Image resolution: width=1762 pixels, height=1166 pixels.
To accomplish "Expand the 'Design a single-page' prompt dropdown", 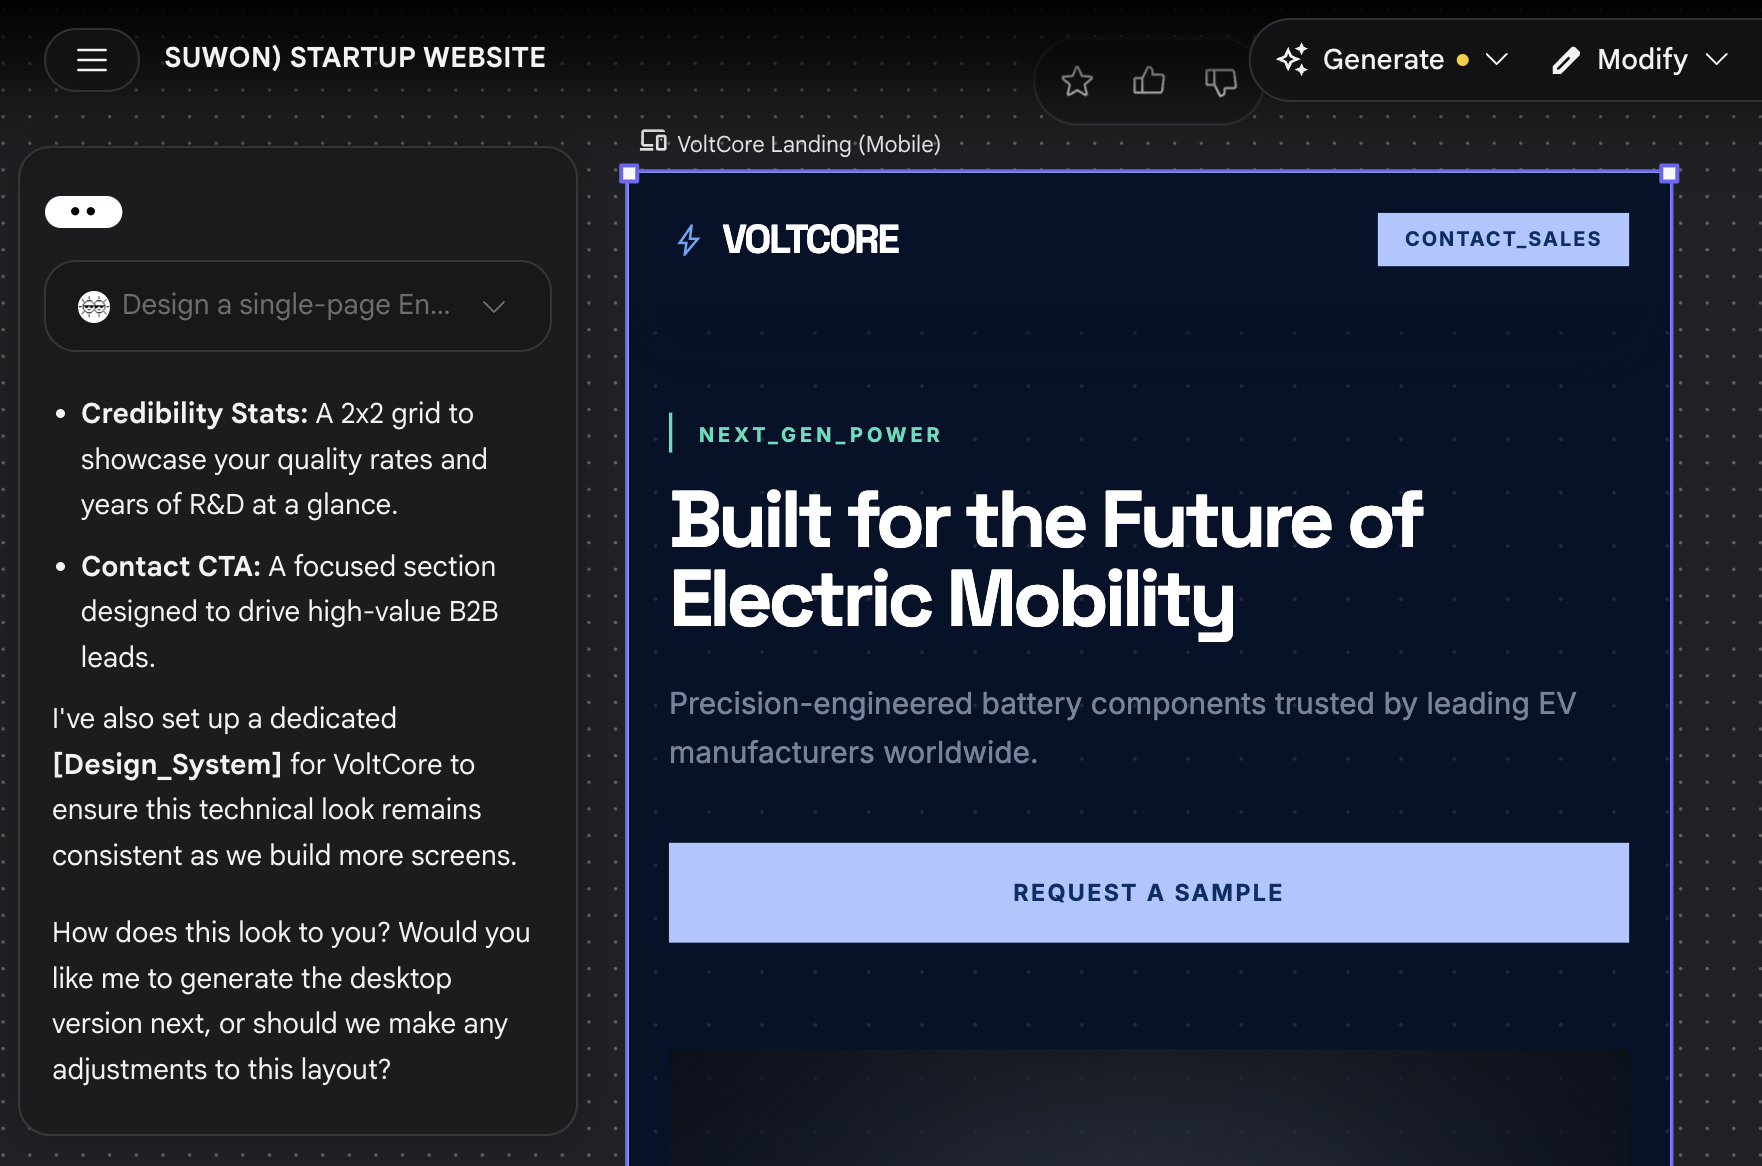I will 494,306.
